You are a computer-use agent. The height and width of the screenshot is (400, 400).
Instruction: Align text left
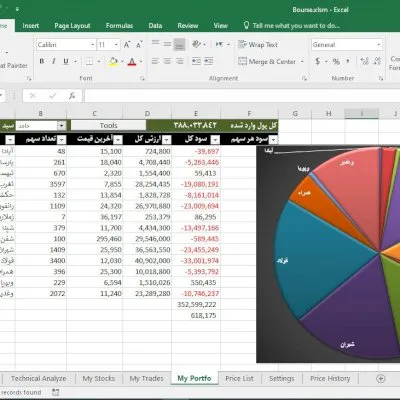155,61
